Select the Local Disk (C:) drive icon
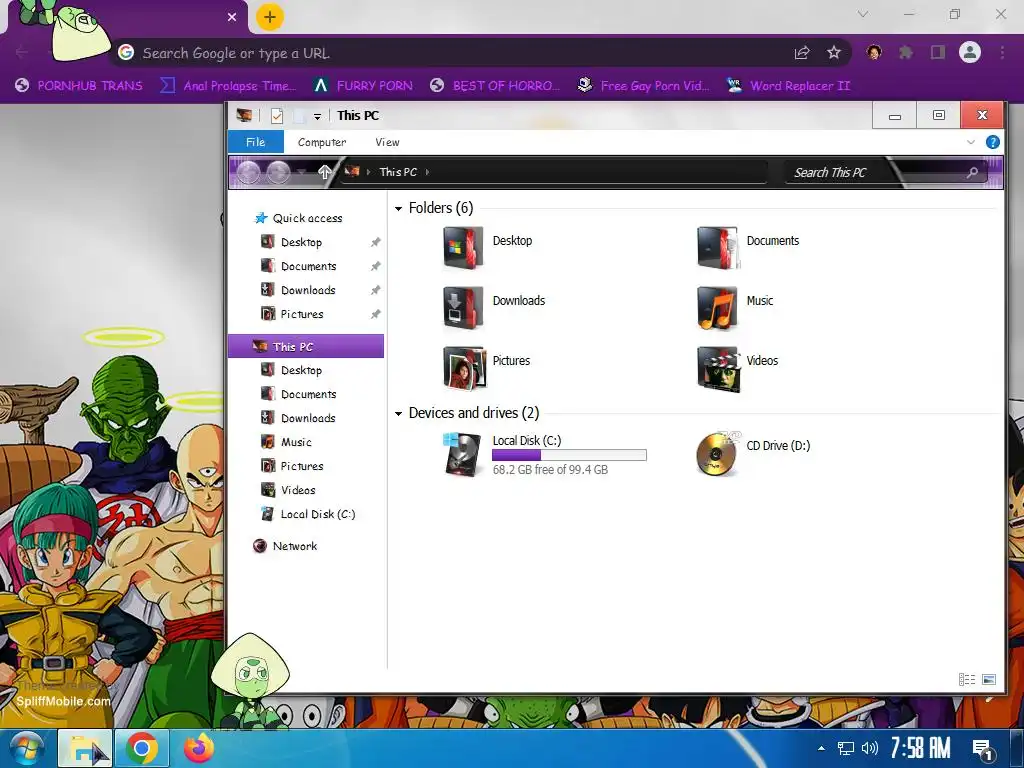This screenshot has width=1024, height=768. pyautogui.click(x=462, y=454)
